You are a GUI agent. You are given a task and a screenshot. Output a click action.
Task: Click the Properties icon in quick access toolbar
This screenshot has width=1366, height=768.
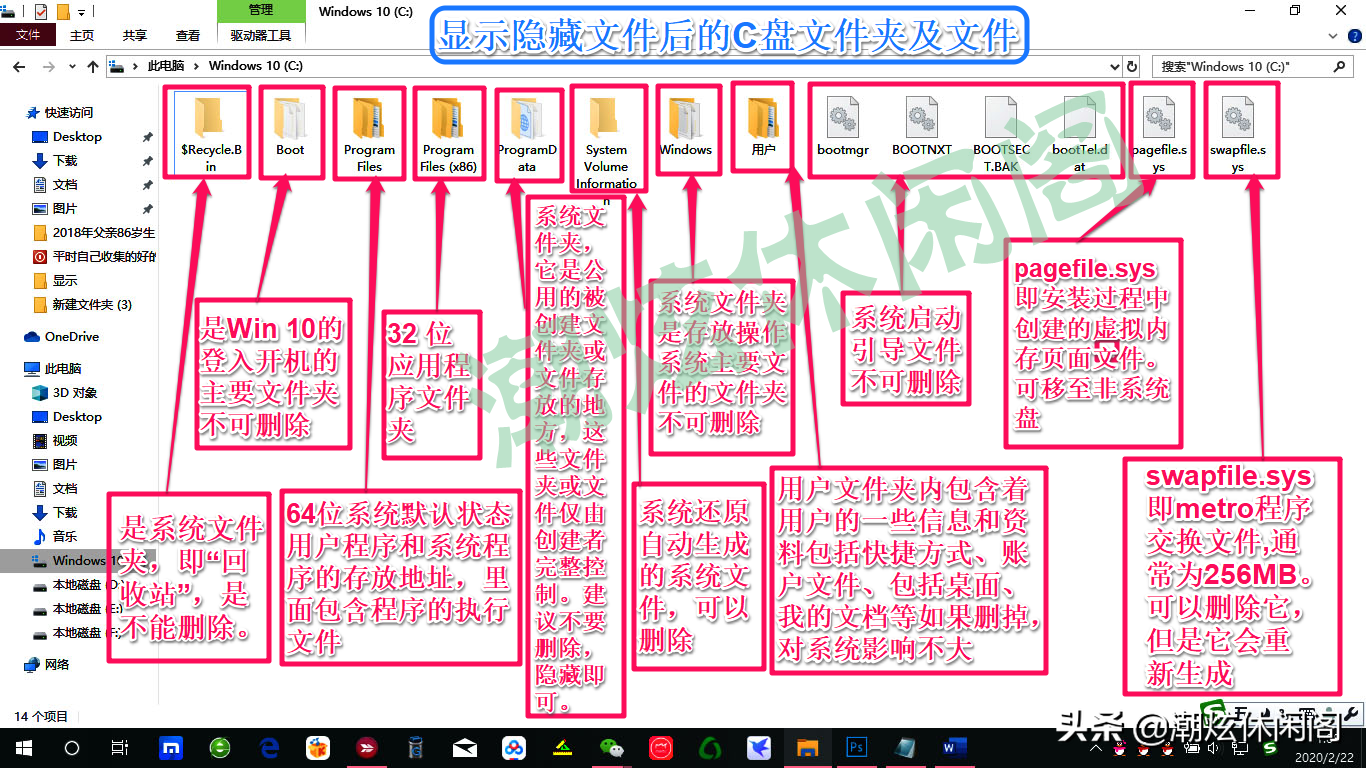coord(41,12)
